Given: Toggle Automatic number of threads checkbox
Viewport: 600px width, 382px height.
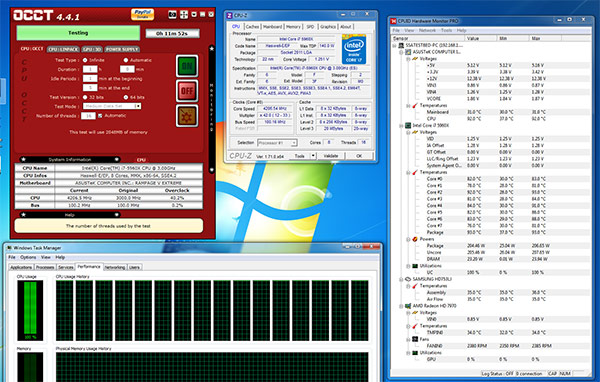Looking at the screenshot, I should coord(100,116).
